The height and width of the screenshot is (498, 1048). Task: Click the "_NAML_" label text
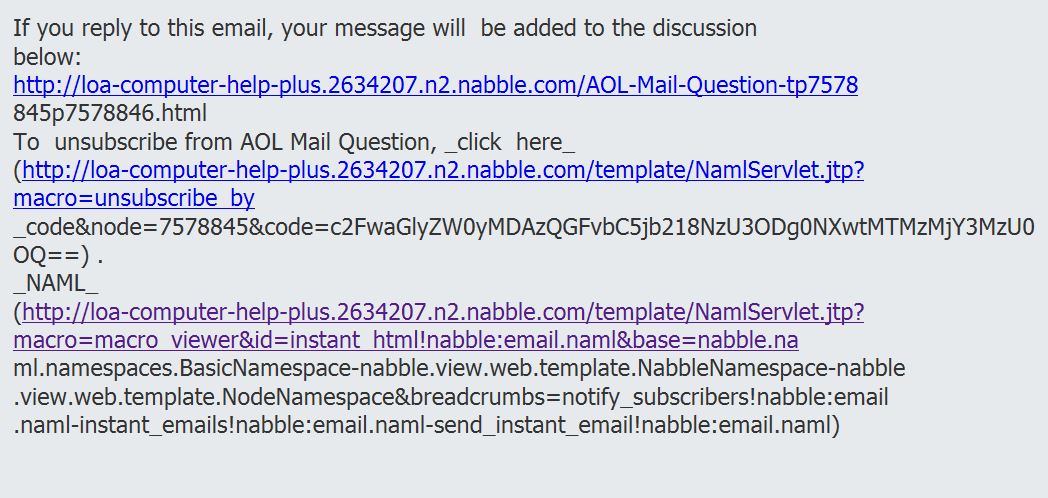point(56,283)
